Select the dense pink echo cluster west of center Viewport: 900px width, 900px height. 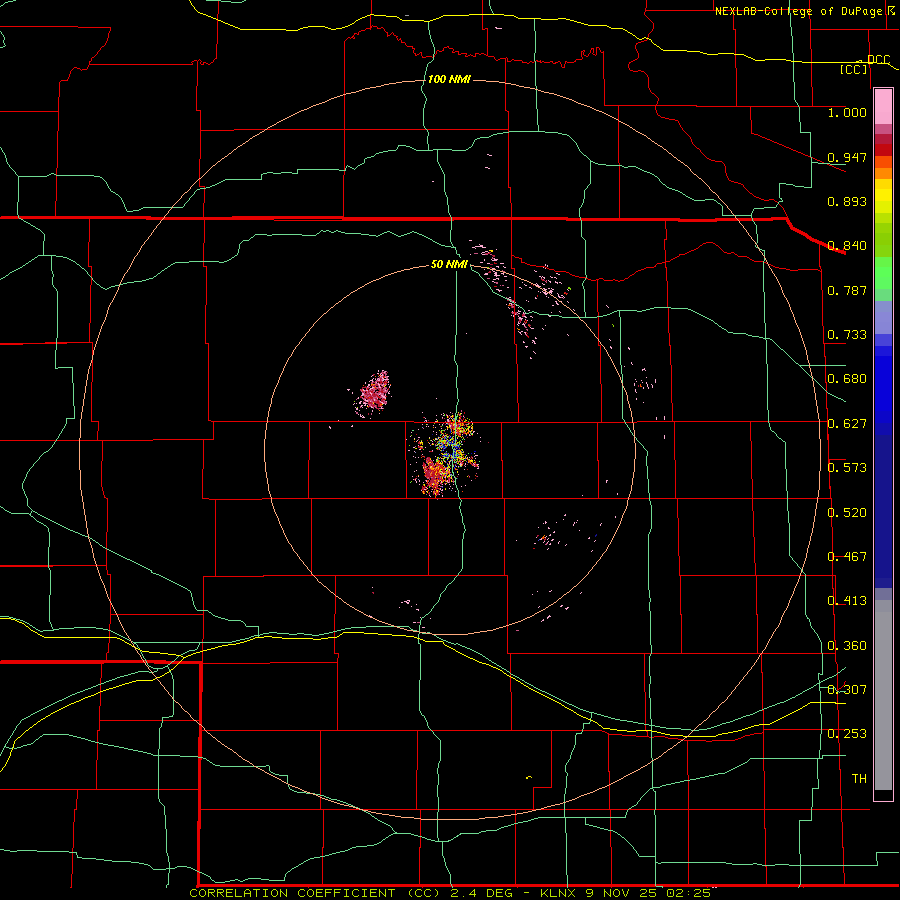point(374,393)
